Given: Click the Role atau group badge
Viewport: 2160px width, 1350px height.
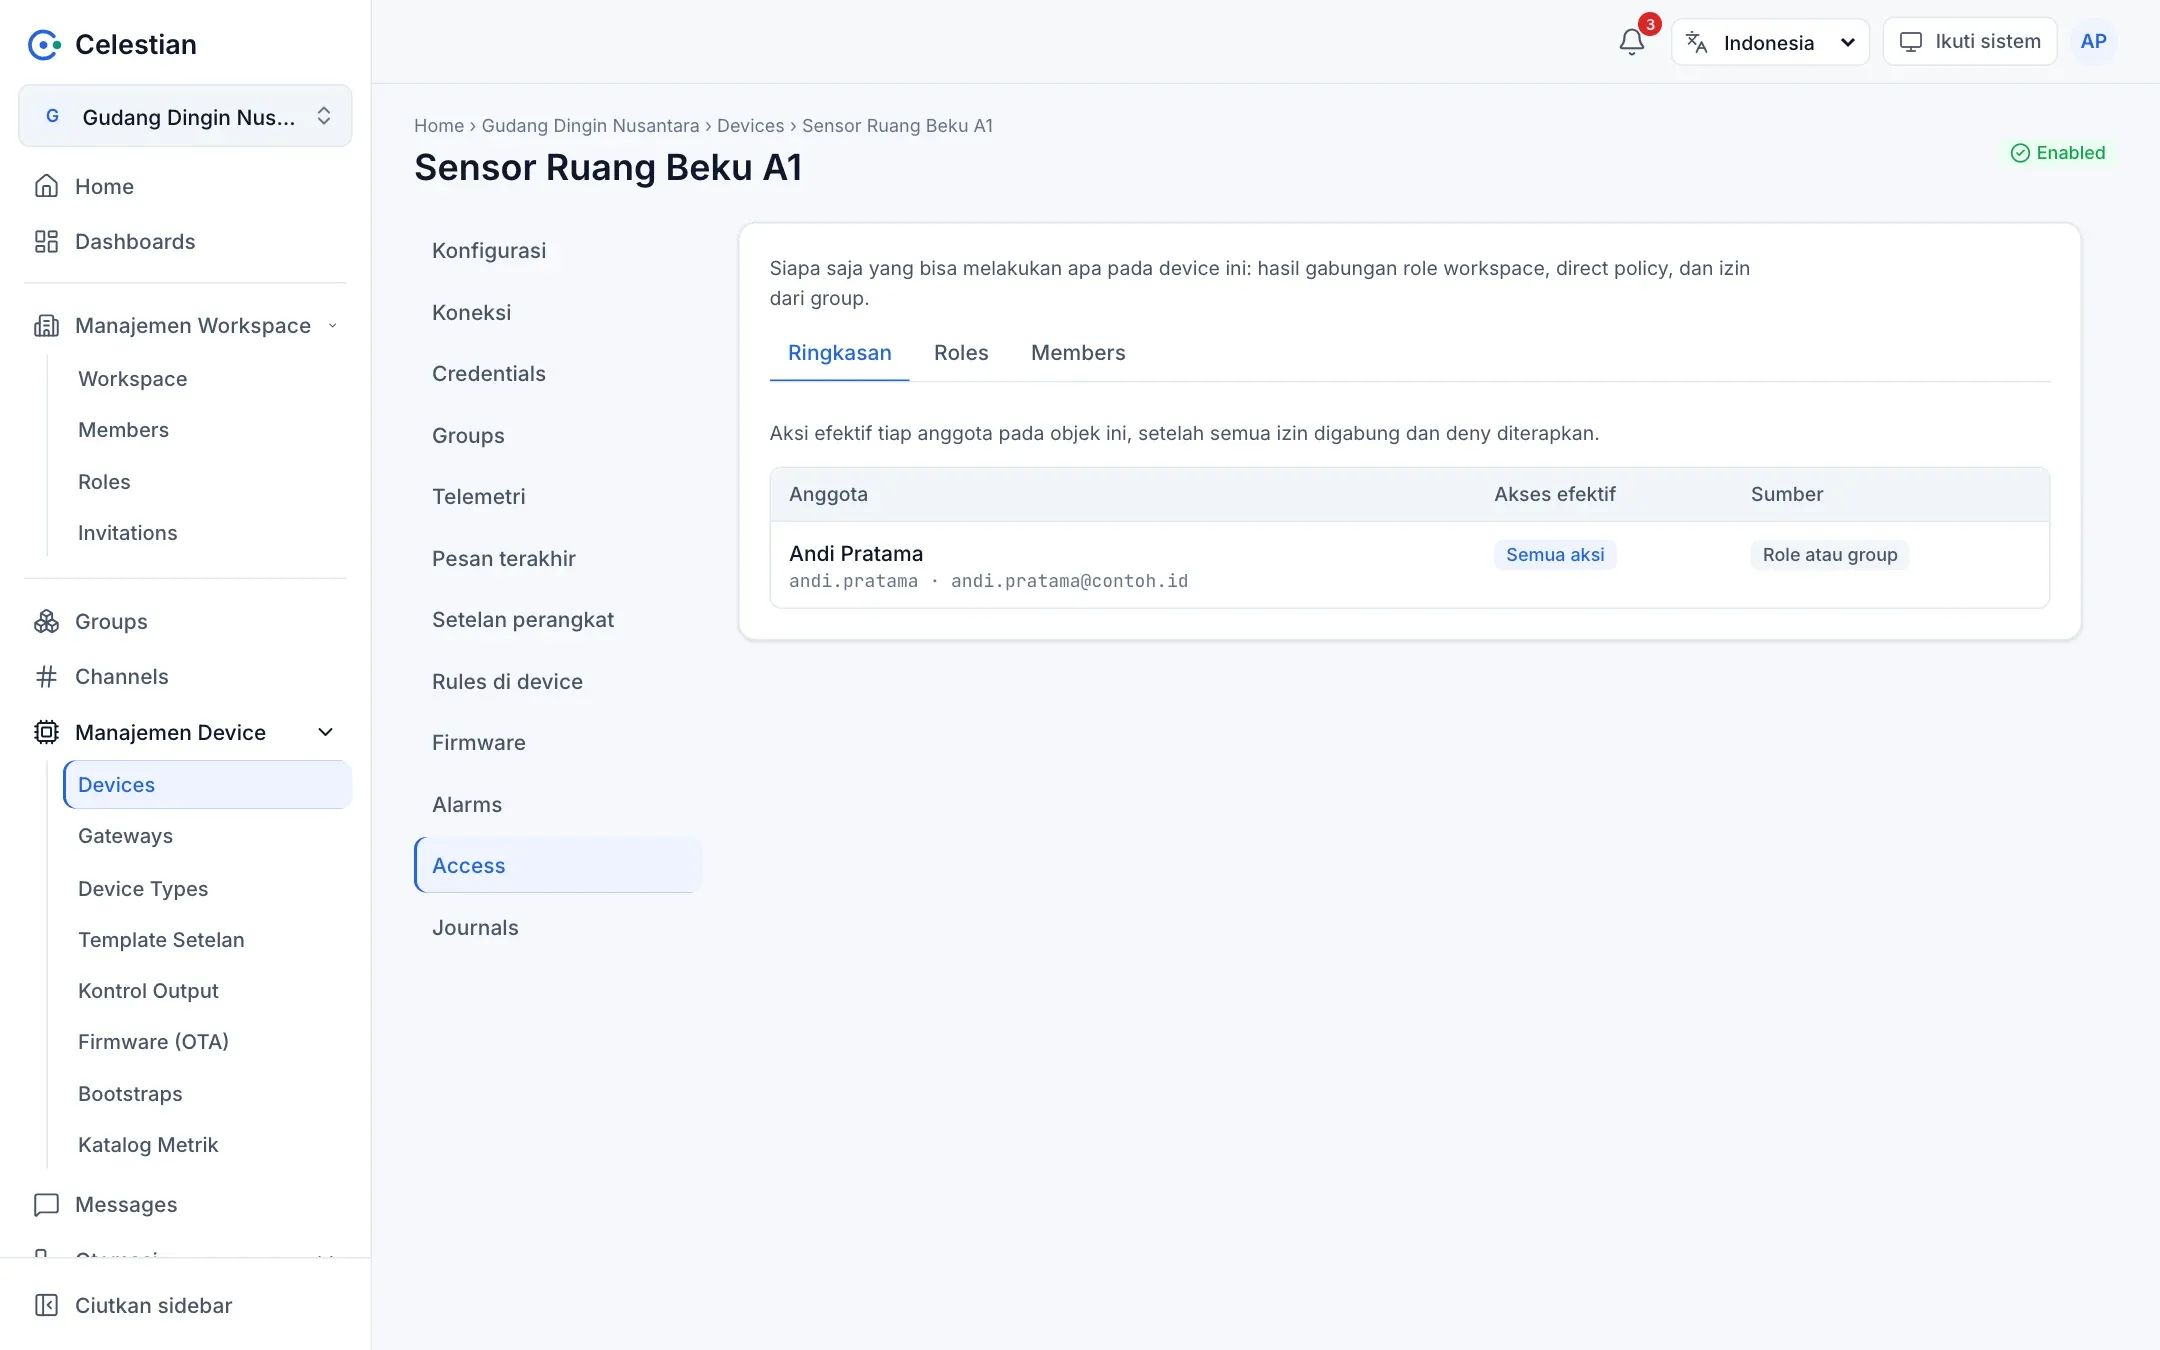Looking at the screenshot, I should click(1829, 555).
